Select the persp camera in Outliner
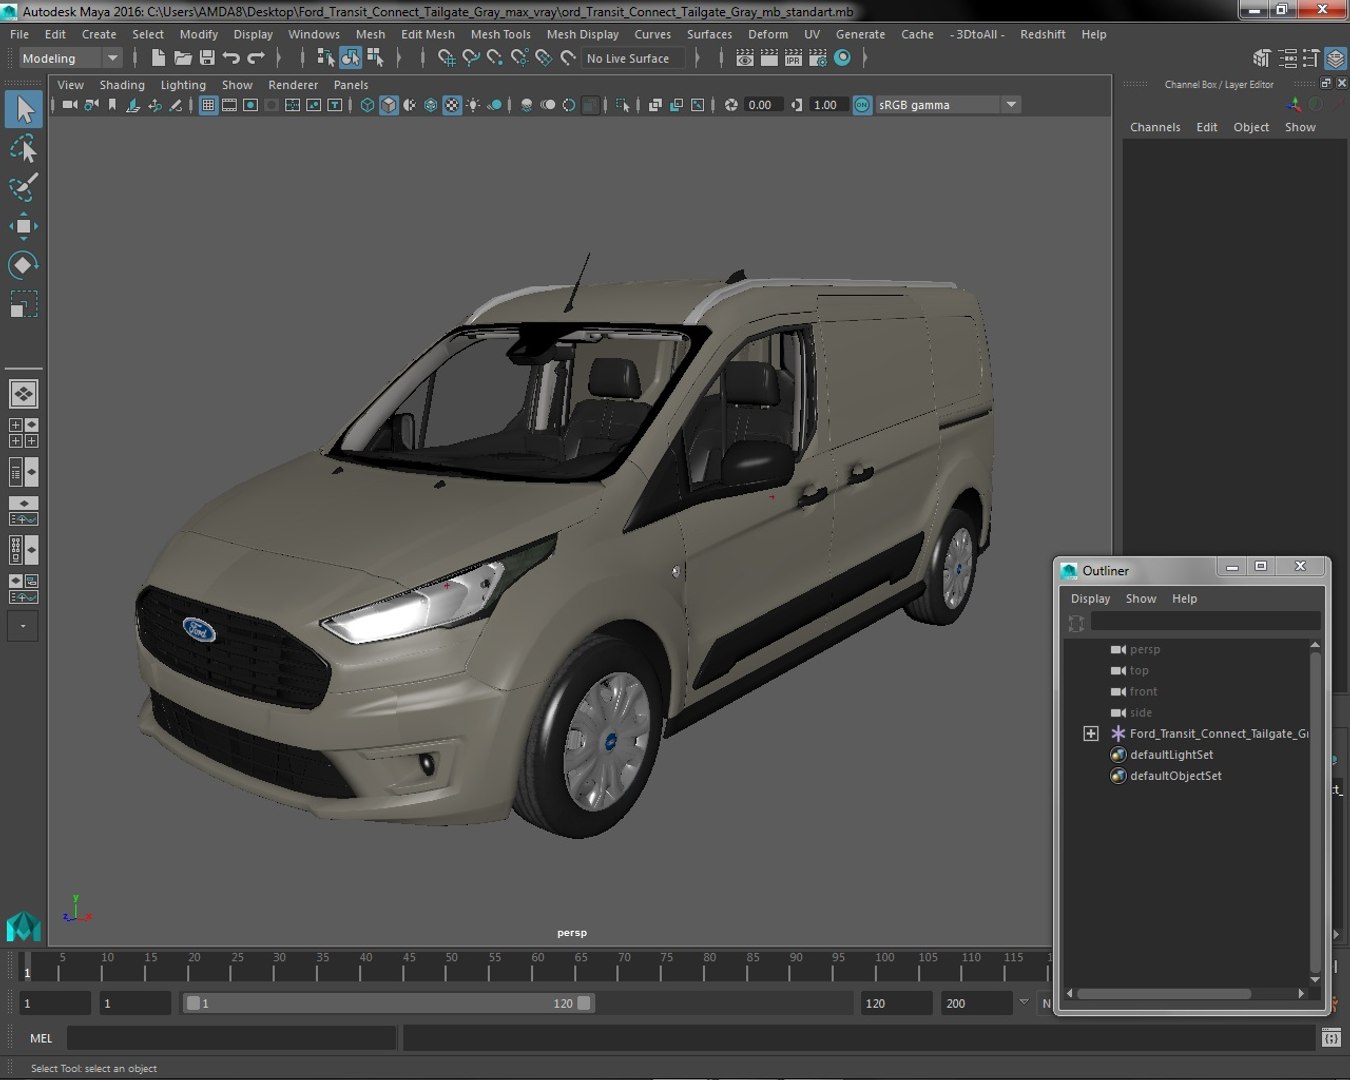Screen dimensions: 1350x1080 click(1144, 650)
